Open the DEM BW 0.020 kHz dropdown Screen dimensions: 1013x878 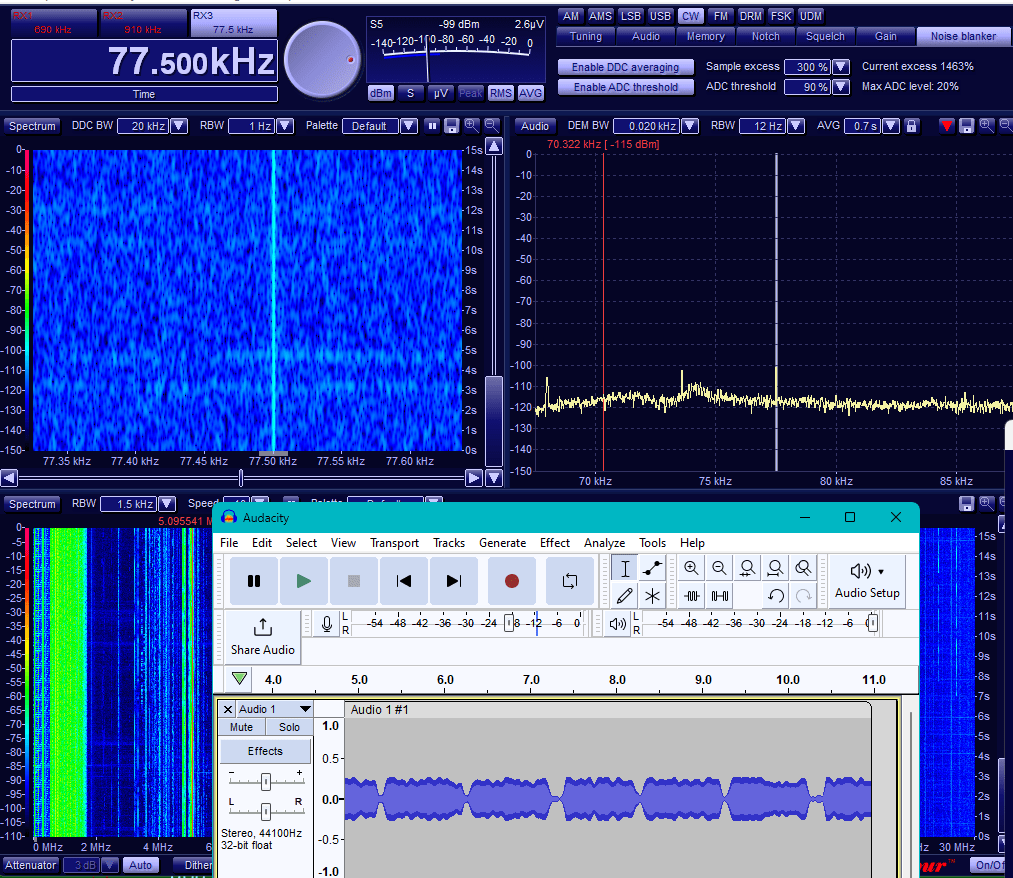(690, 126)
